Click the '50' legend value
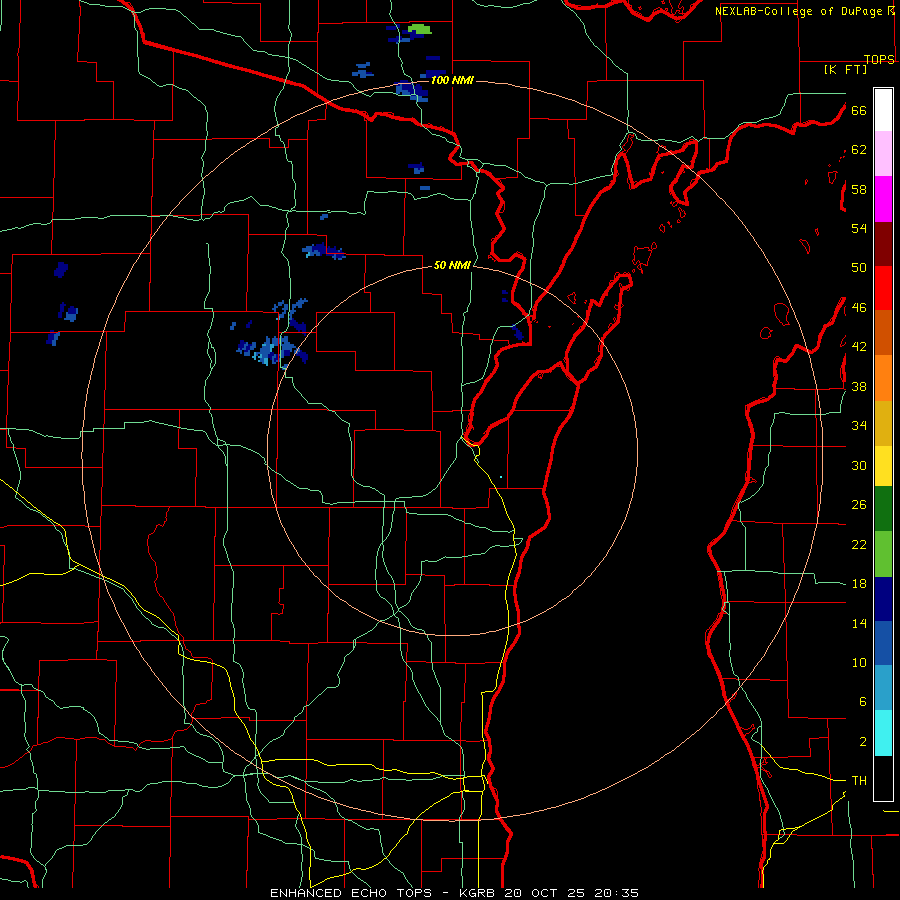The image size is (900, 900). [x=859, y=268]
